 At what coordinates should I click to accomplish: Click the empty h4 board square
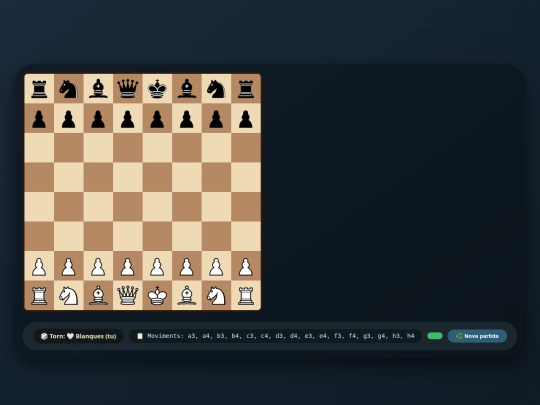coord(246,207)
